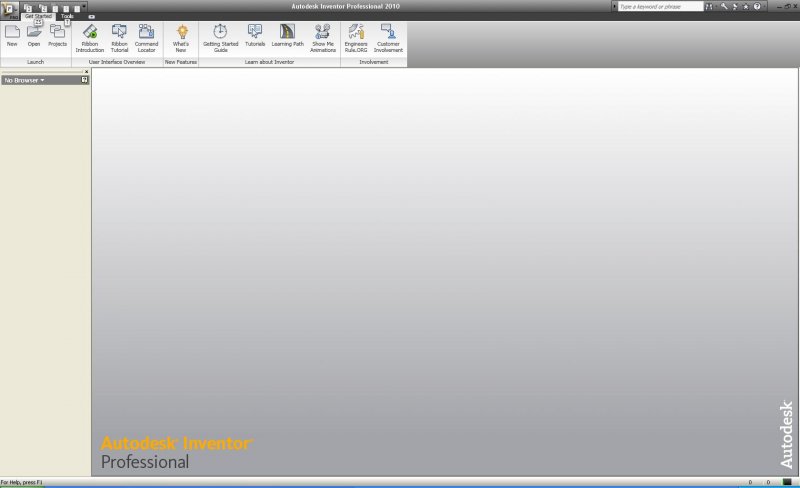Open Customer Involvement program
This screenshot has height=488, width=800.
click(x=388, y=38)
